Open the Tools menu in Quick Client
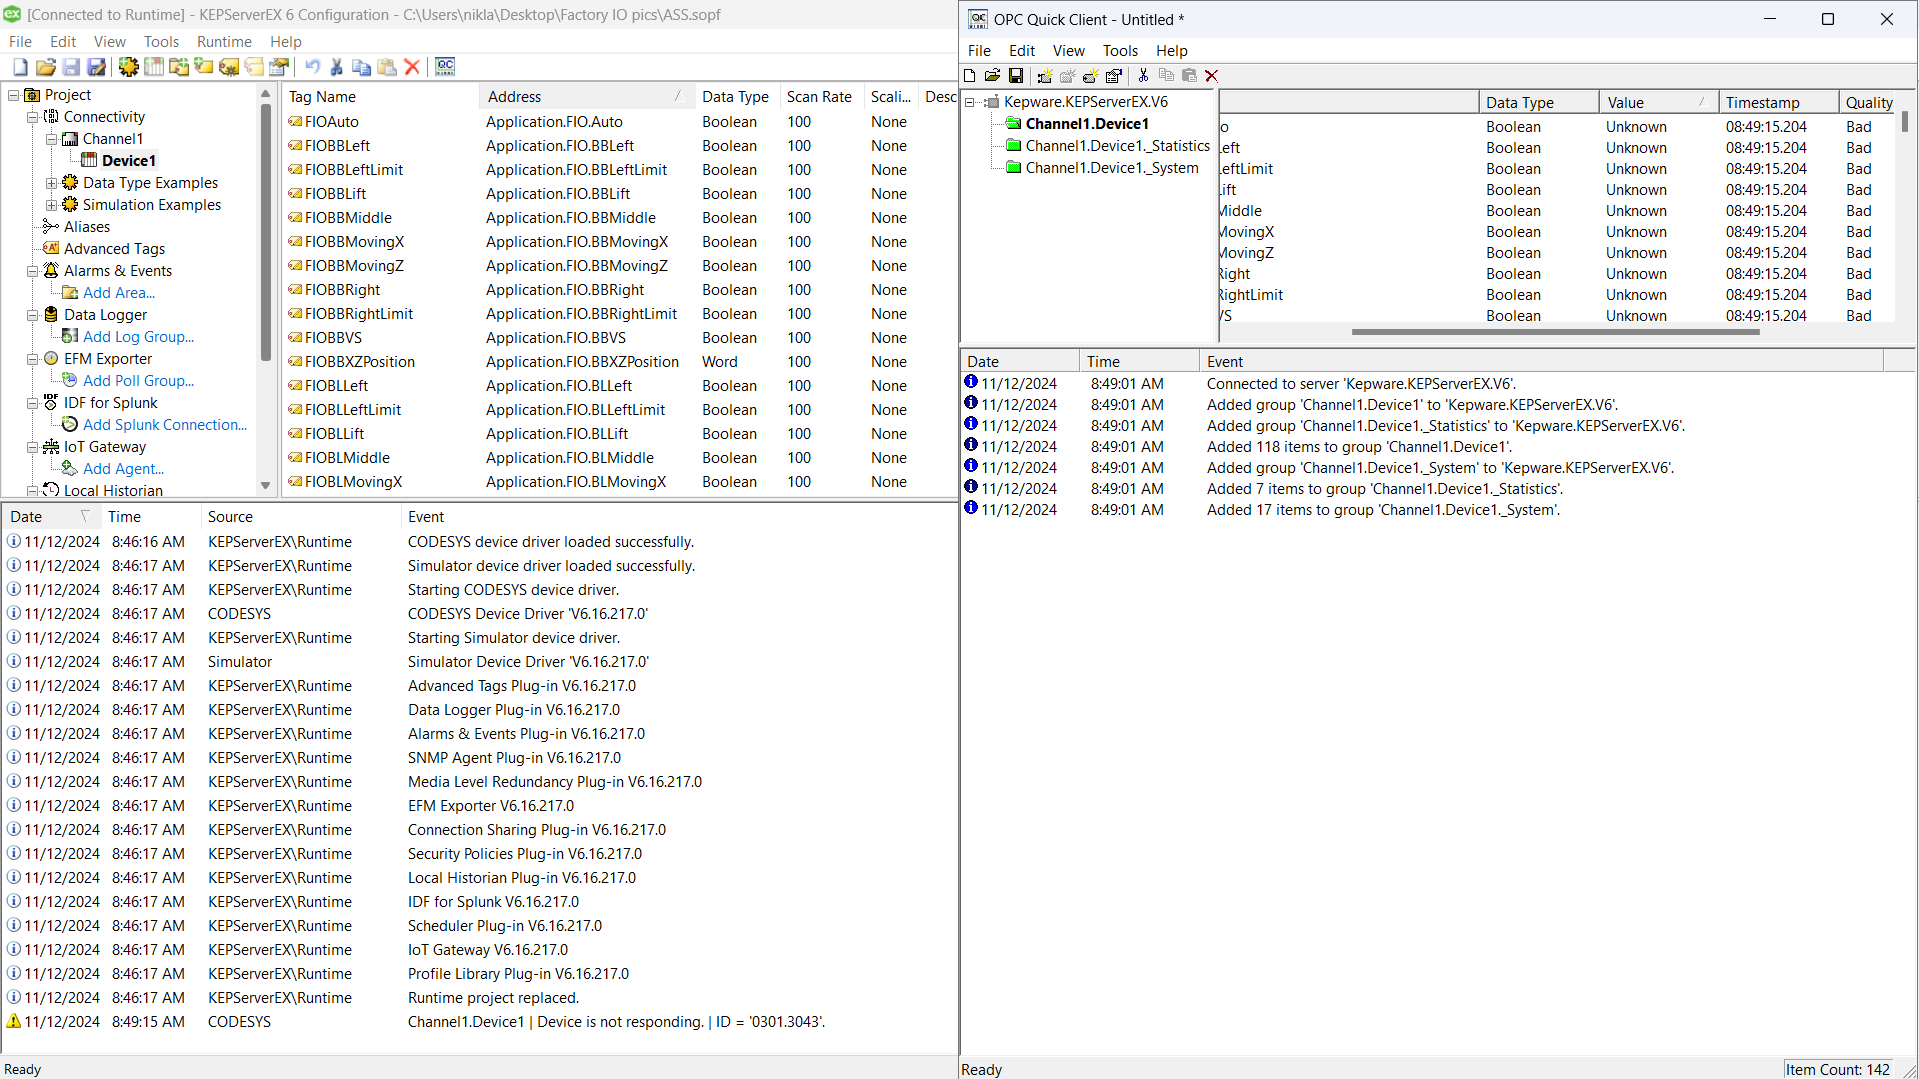This screenshot has width=1919, height=1079. pyautogui.click(x=1118, y=51)
